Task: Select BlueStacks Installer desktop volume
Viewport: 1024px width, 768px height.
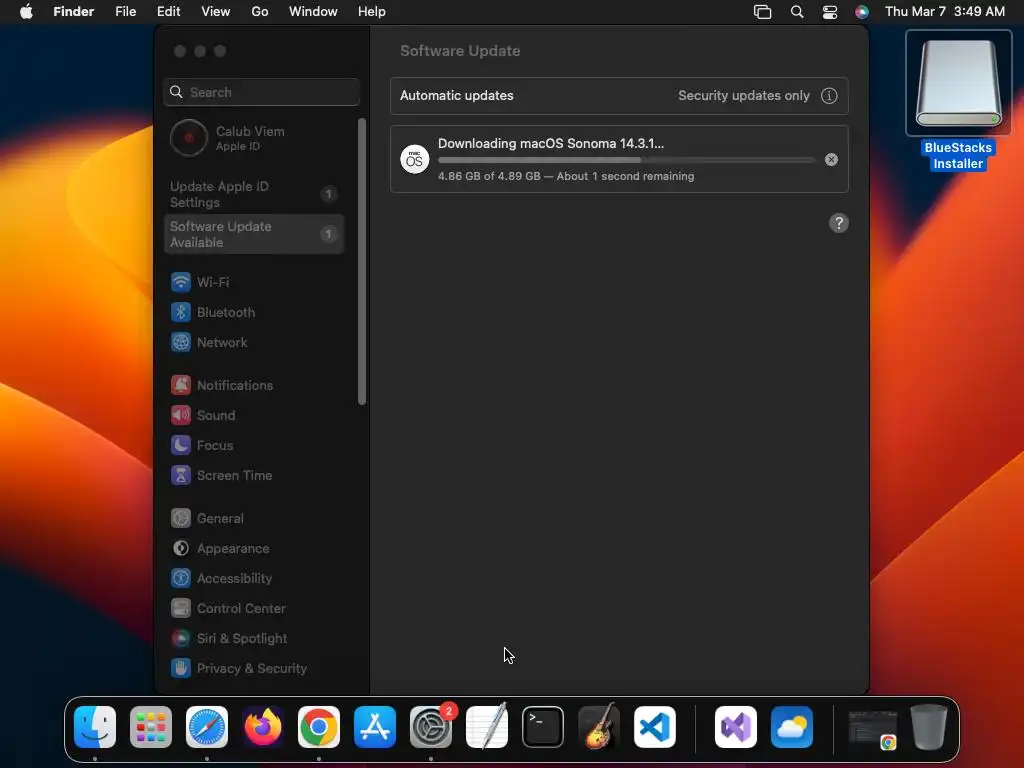Action: 958,101
